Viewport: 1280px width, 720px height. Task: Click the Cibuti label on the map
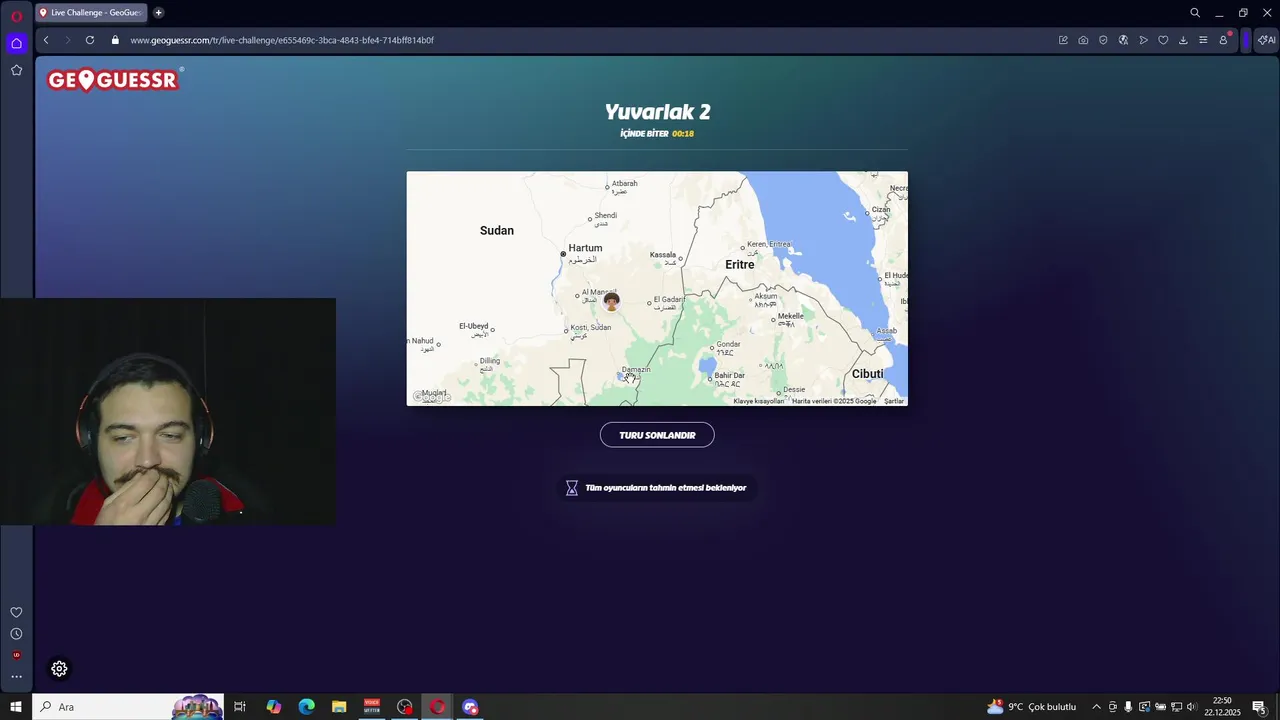click(867, 374)
